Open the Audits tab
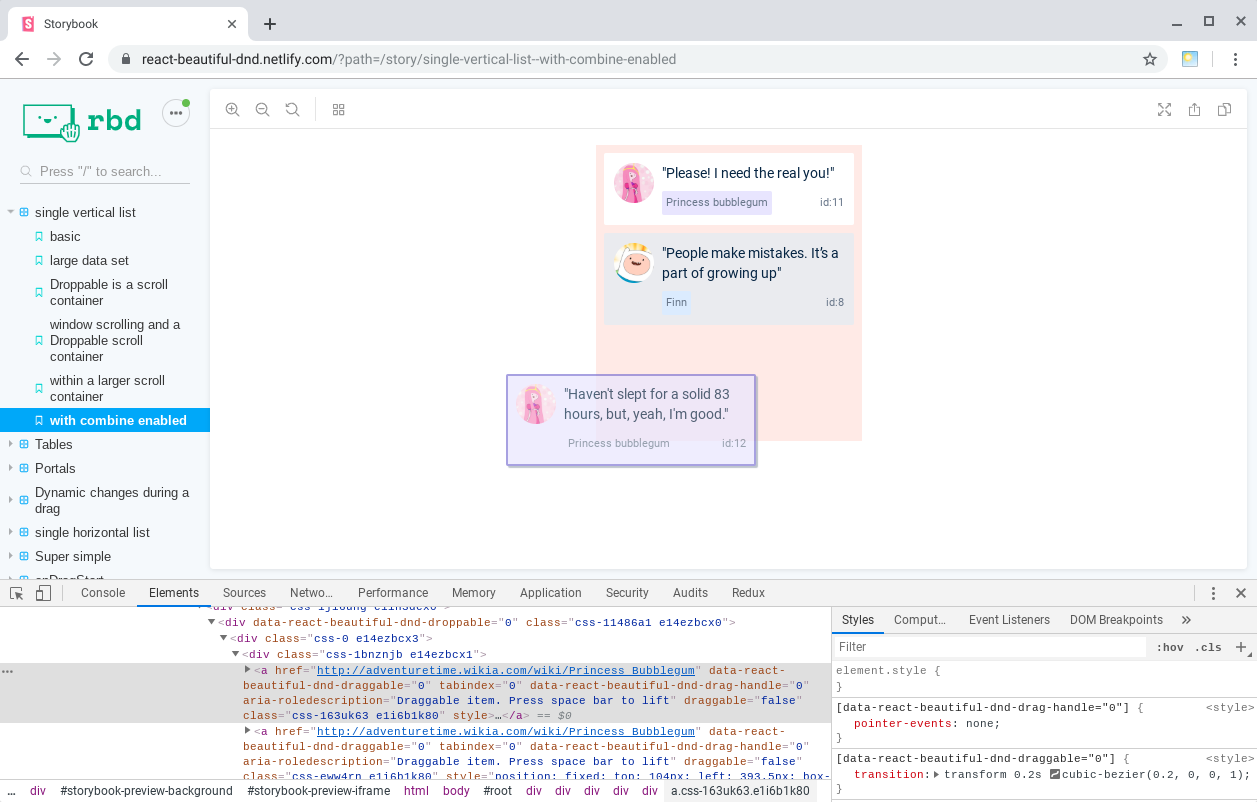Image resolution: width=1257 pixels, height=802 pixels. tap(690, 593)
